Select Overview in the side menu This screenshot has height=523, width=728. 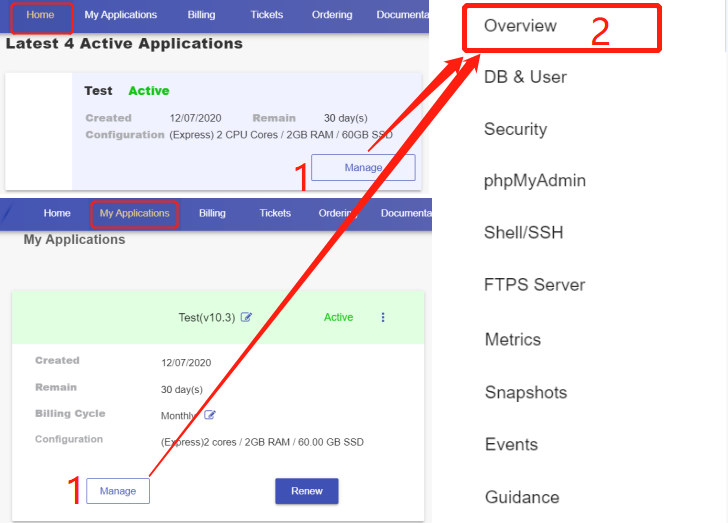click(520, 26)
